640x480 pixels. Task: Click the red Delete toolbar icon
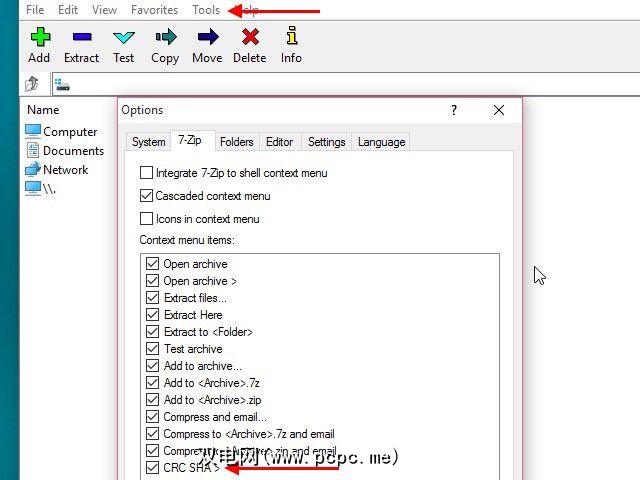[250, 36]
